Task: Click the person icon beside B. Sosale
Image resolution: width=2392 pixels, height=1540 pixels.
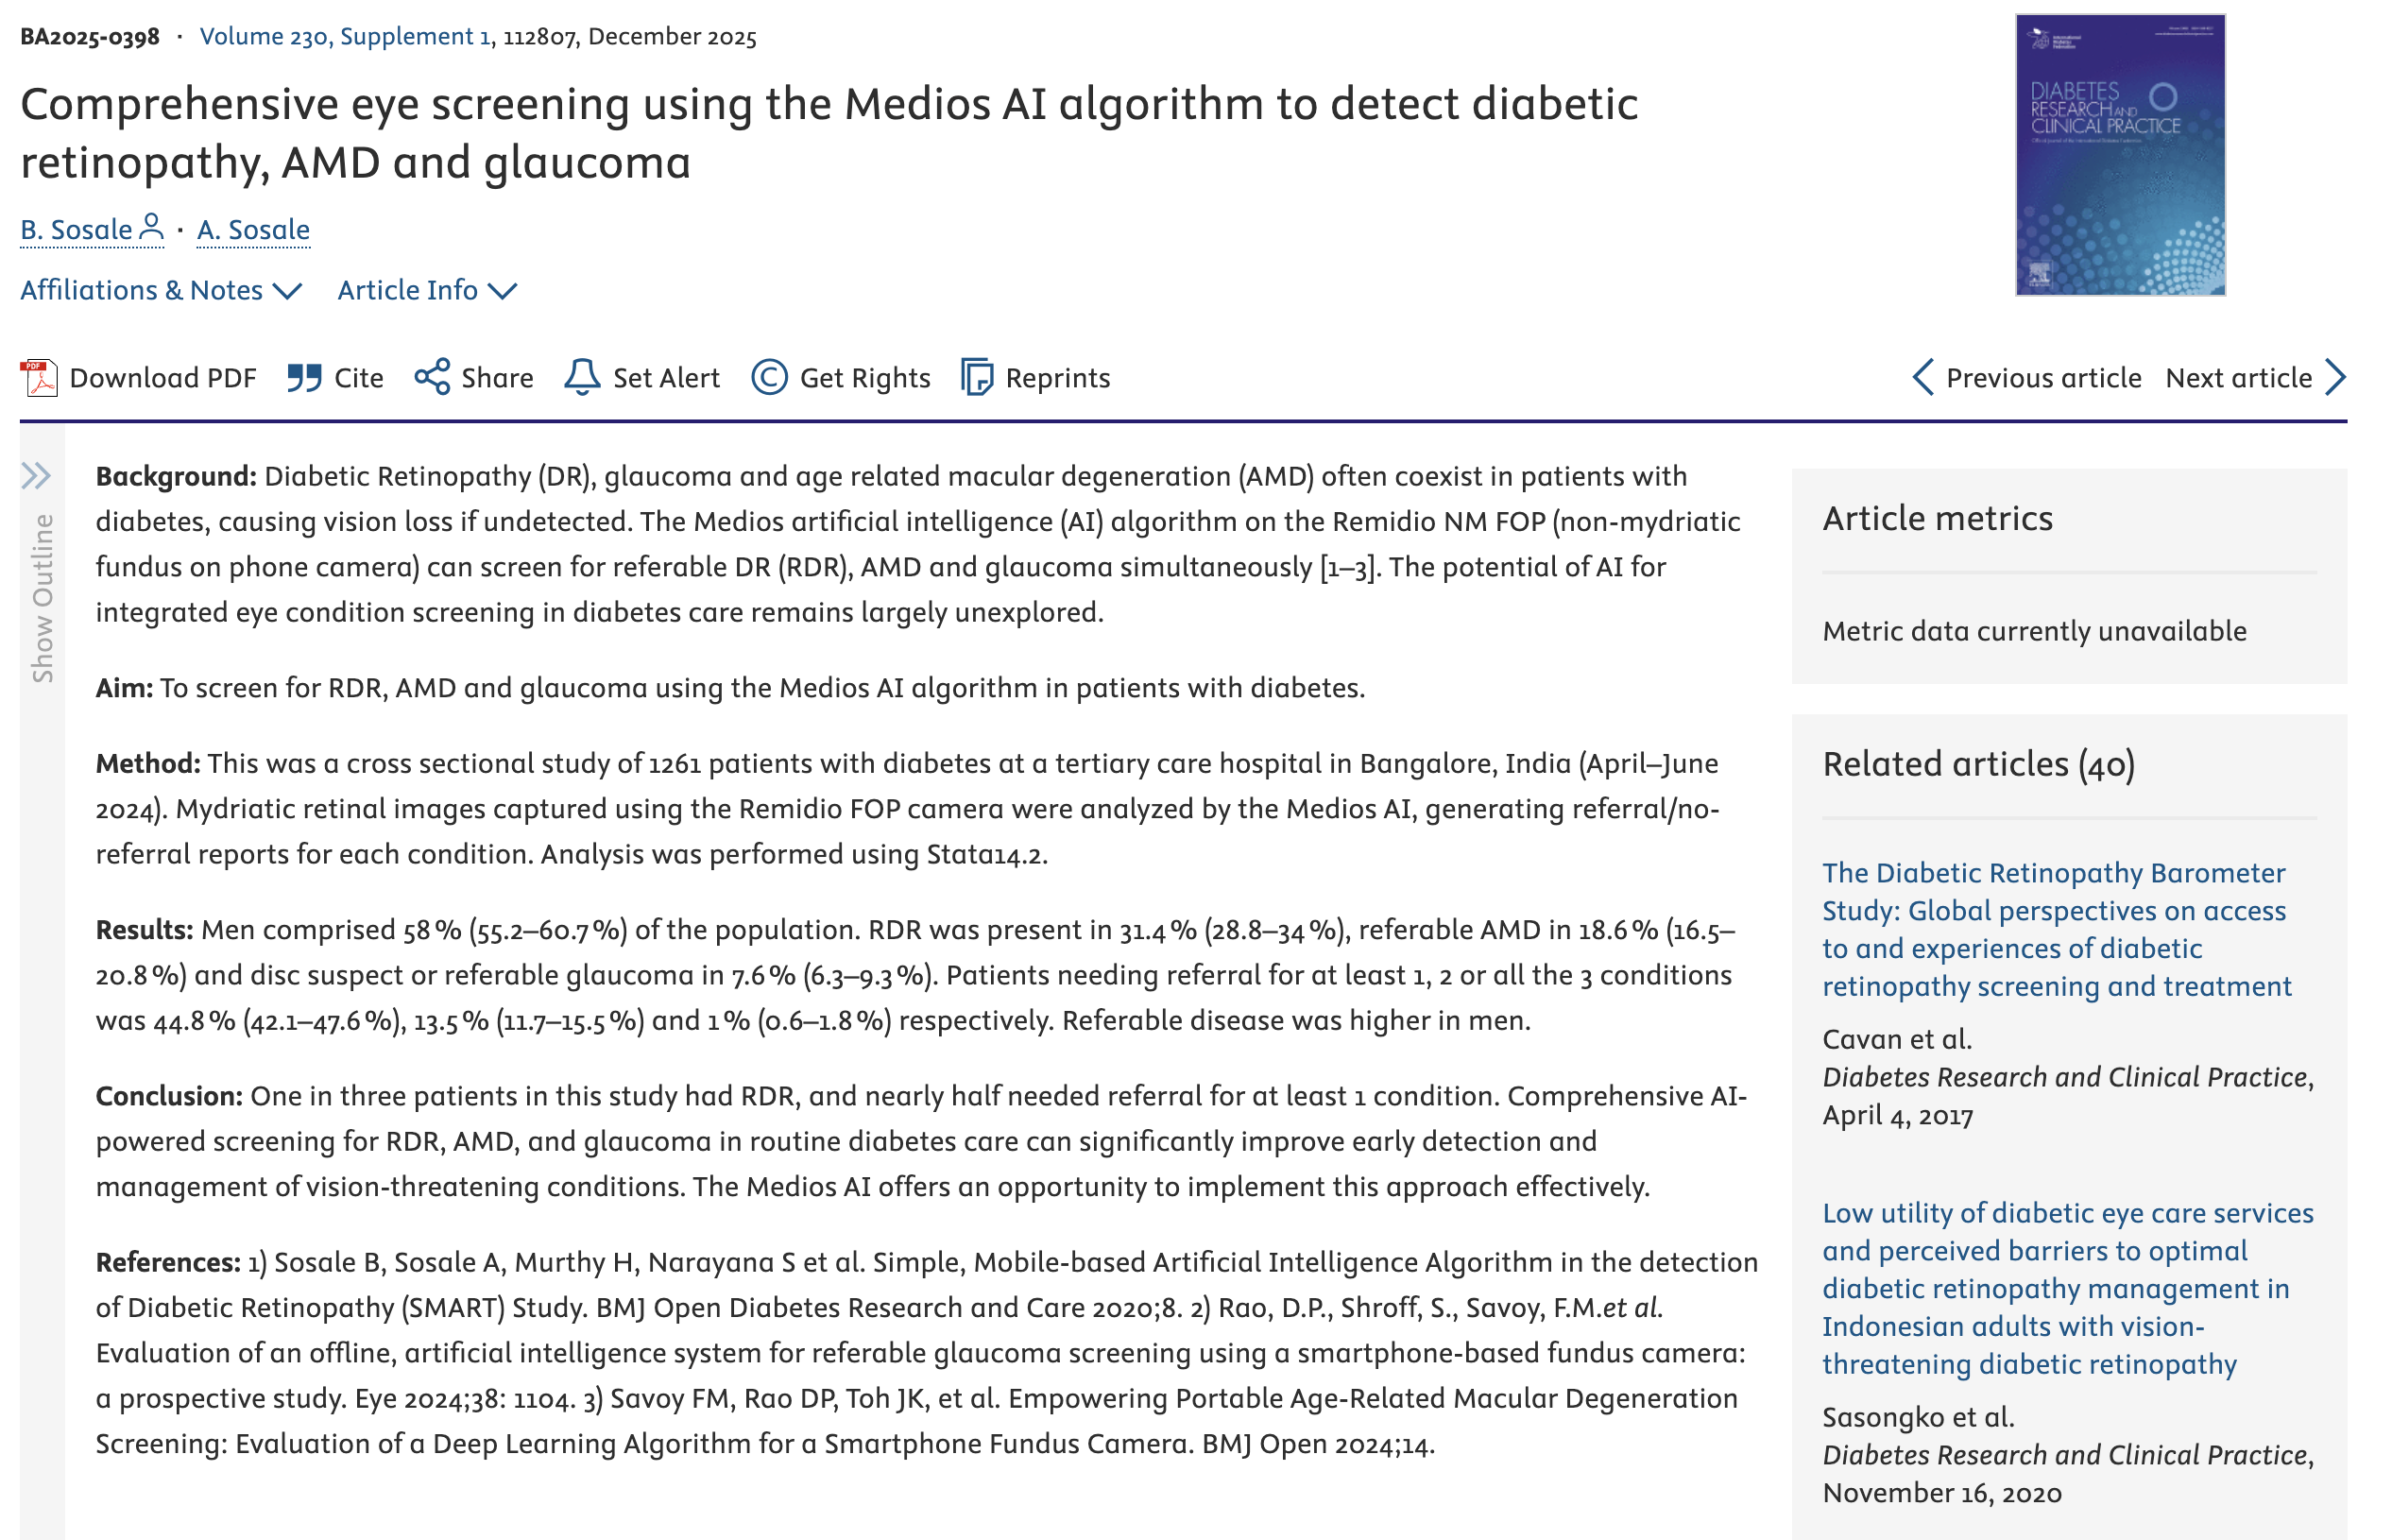Action: click(151, 227)
